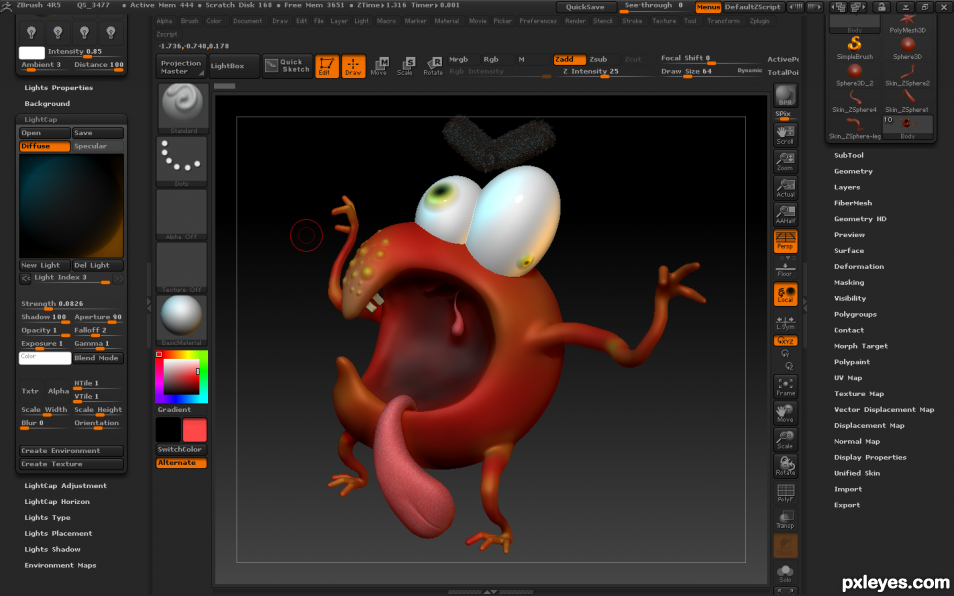
Task: Switch to the Move transform icon
Action: click(x=379, y=66)
